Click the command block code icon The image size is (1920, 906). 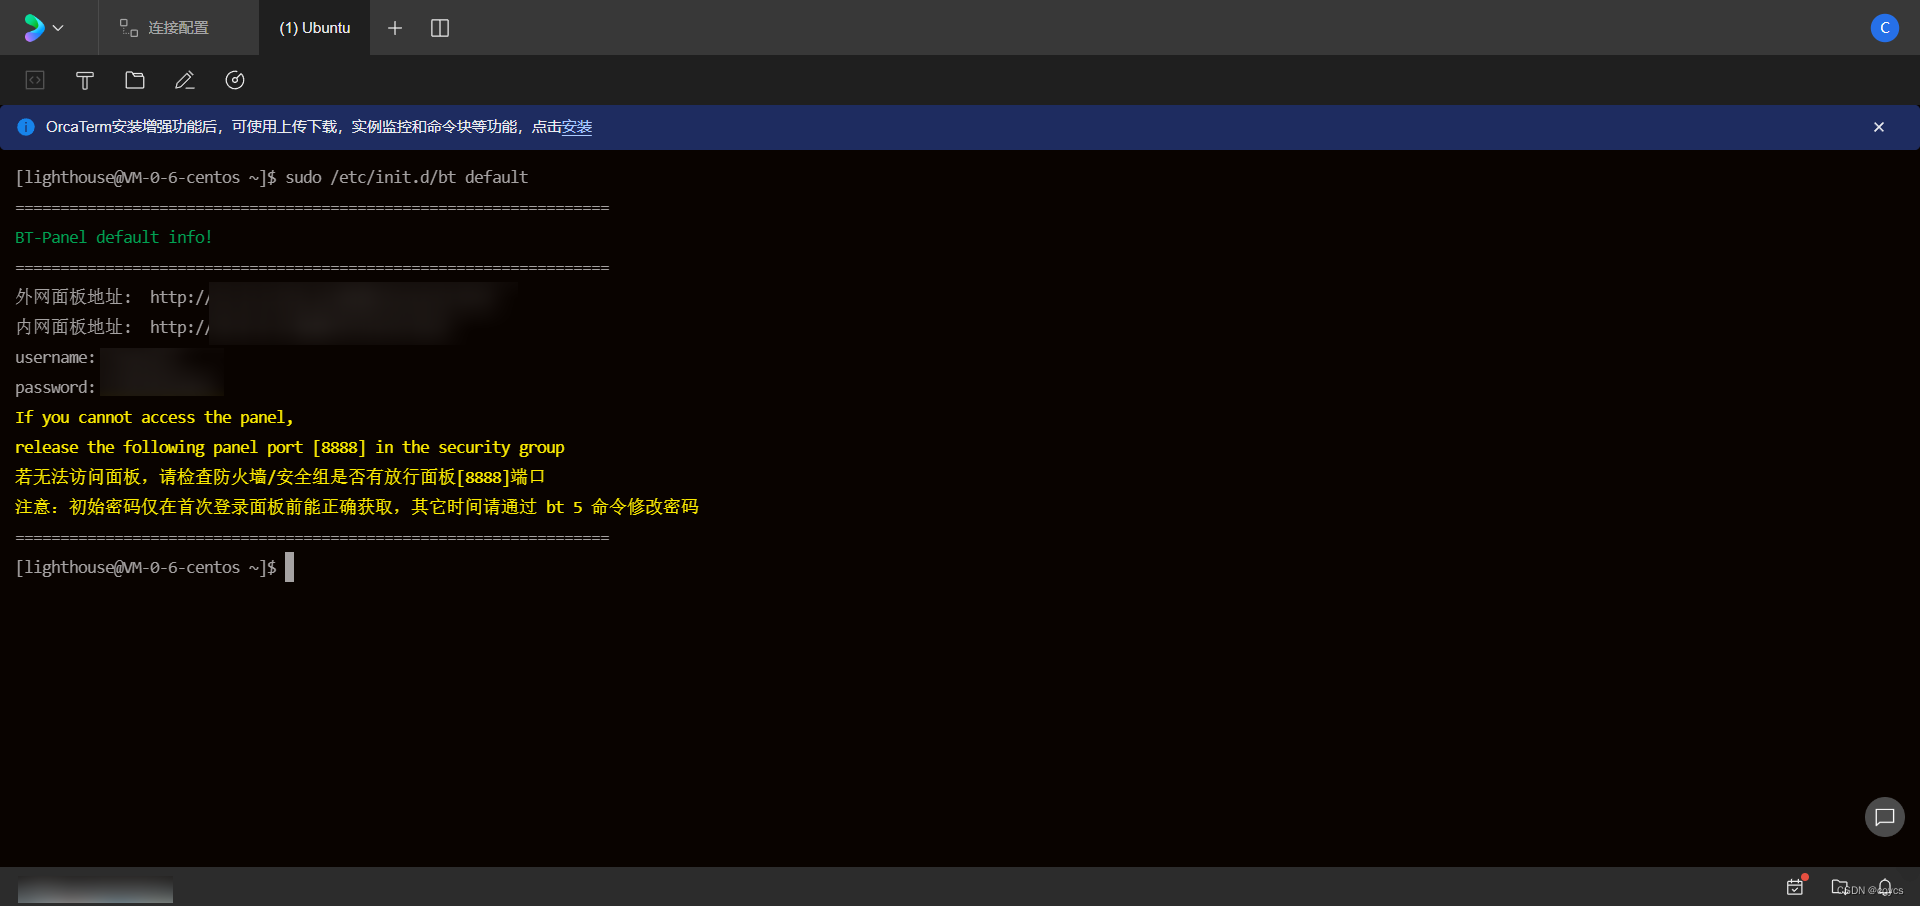(35, 80)
